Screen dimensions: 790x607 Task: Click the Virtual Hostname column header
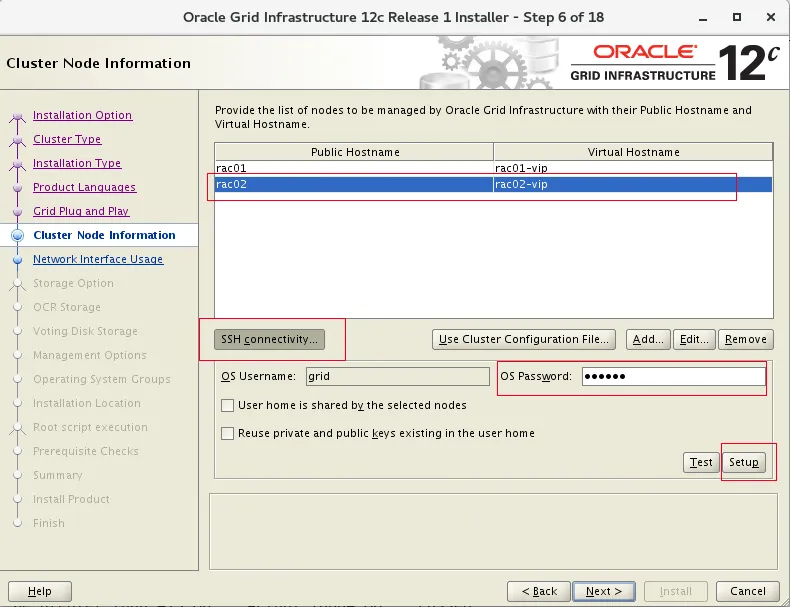point(633,152)
